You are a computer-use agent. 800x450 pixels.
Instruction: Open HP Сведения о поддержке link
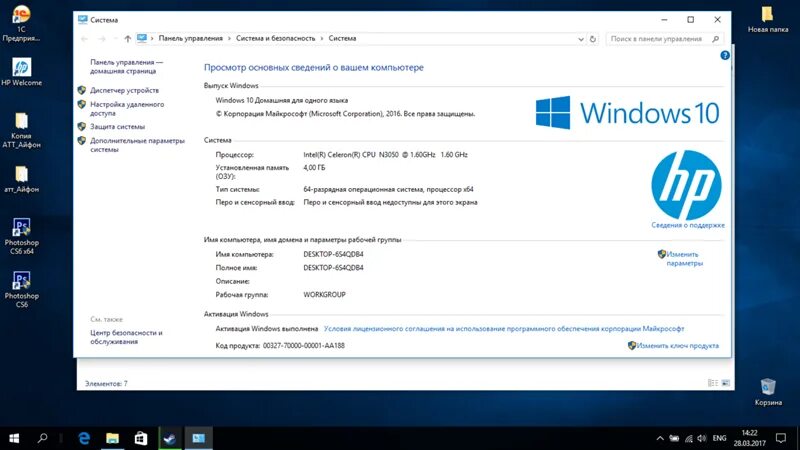(x=688, y=225)
